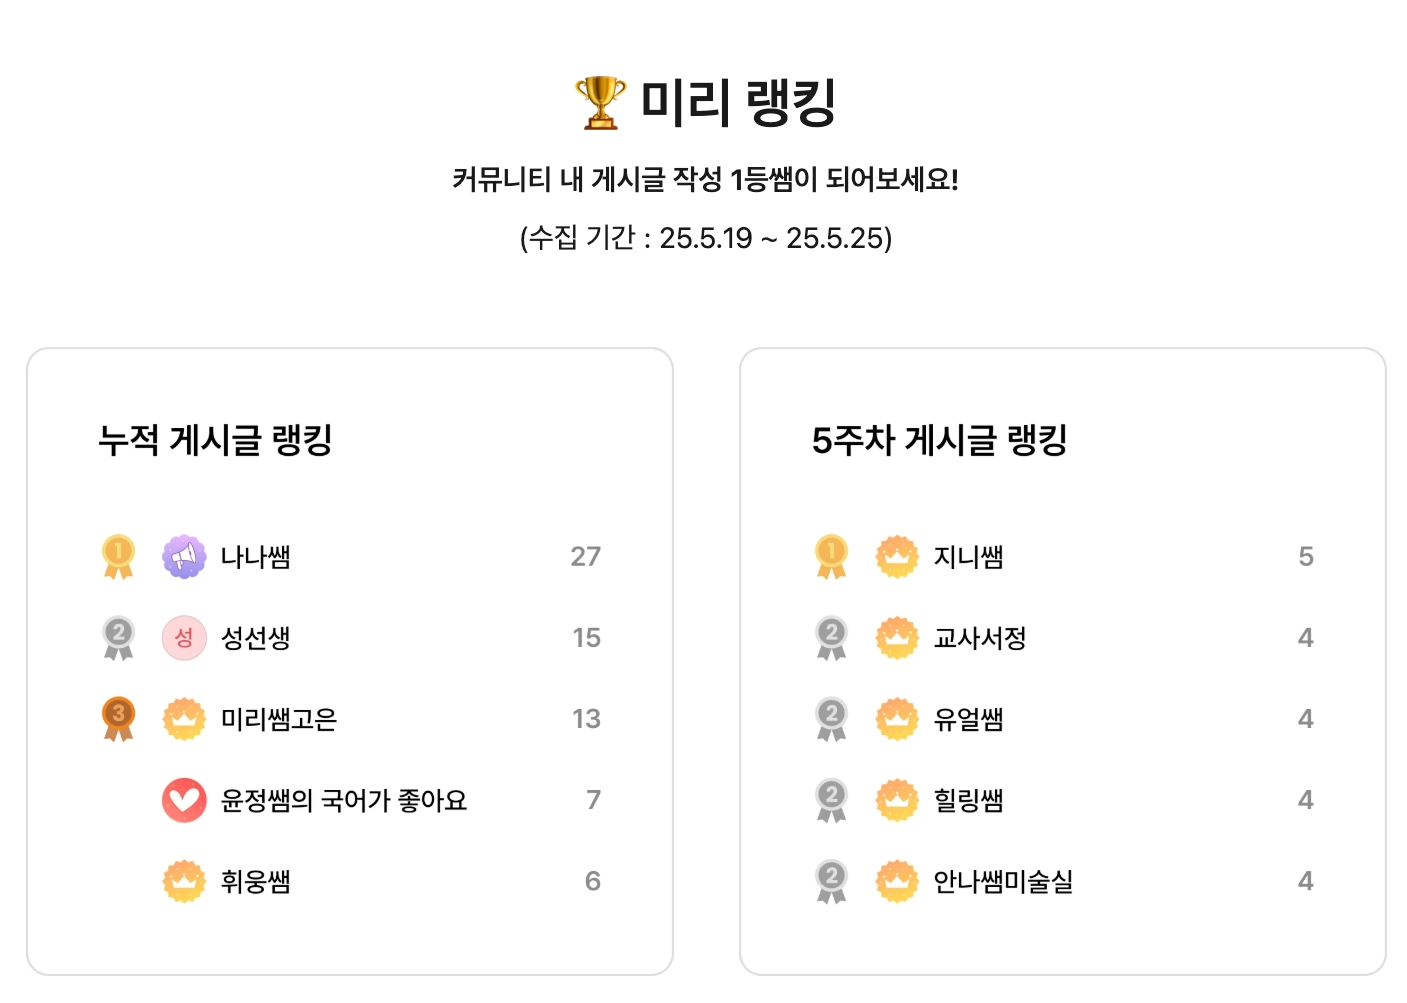Viewport: 1407px width, 1003px height.
Task: Click the gold medal beside 나나쌤
Action: (x=118, y=557)
